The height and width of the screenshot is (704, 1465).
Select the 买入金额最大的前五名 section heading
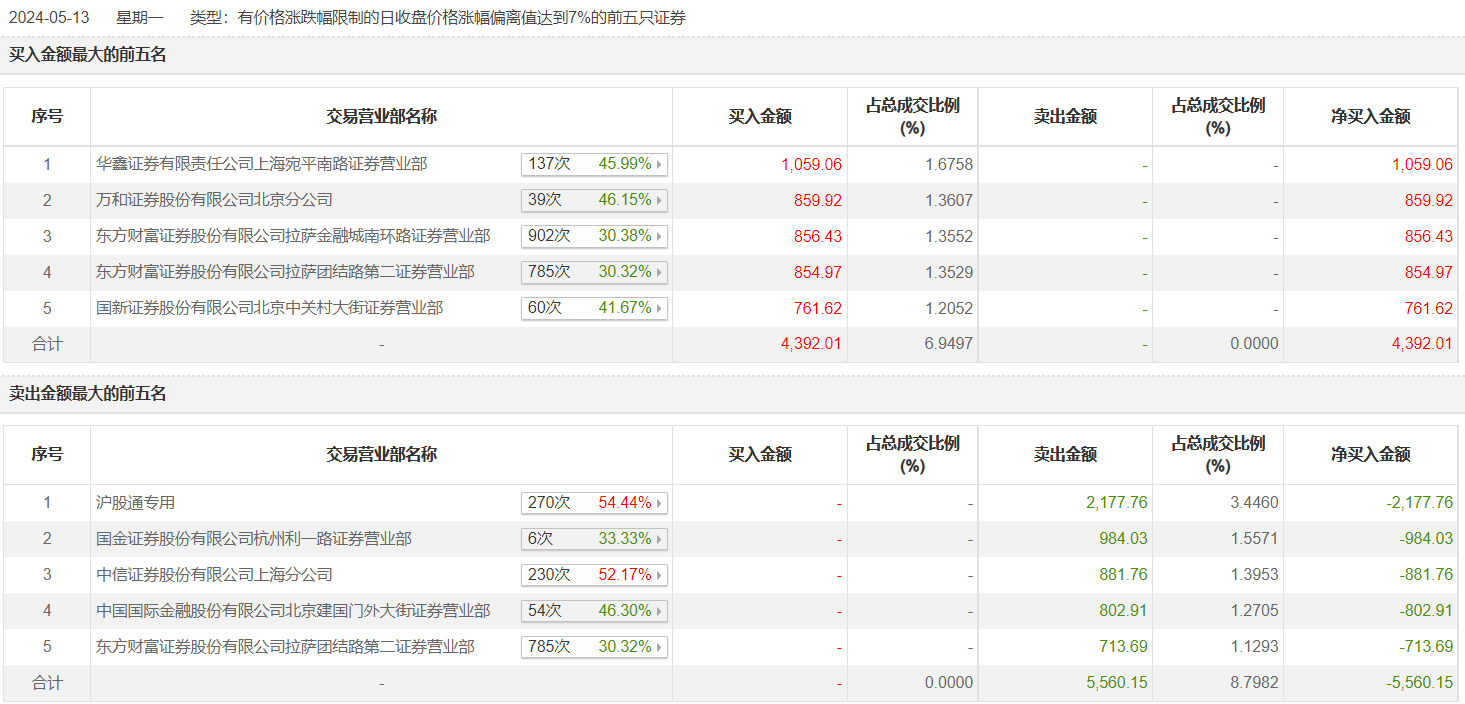point(88,55)
